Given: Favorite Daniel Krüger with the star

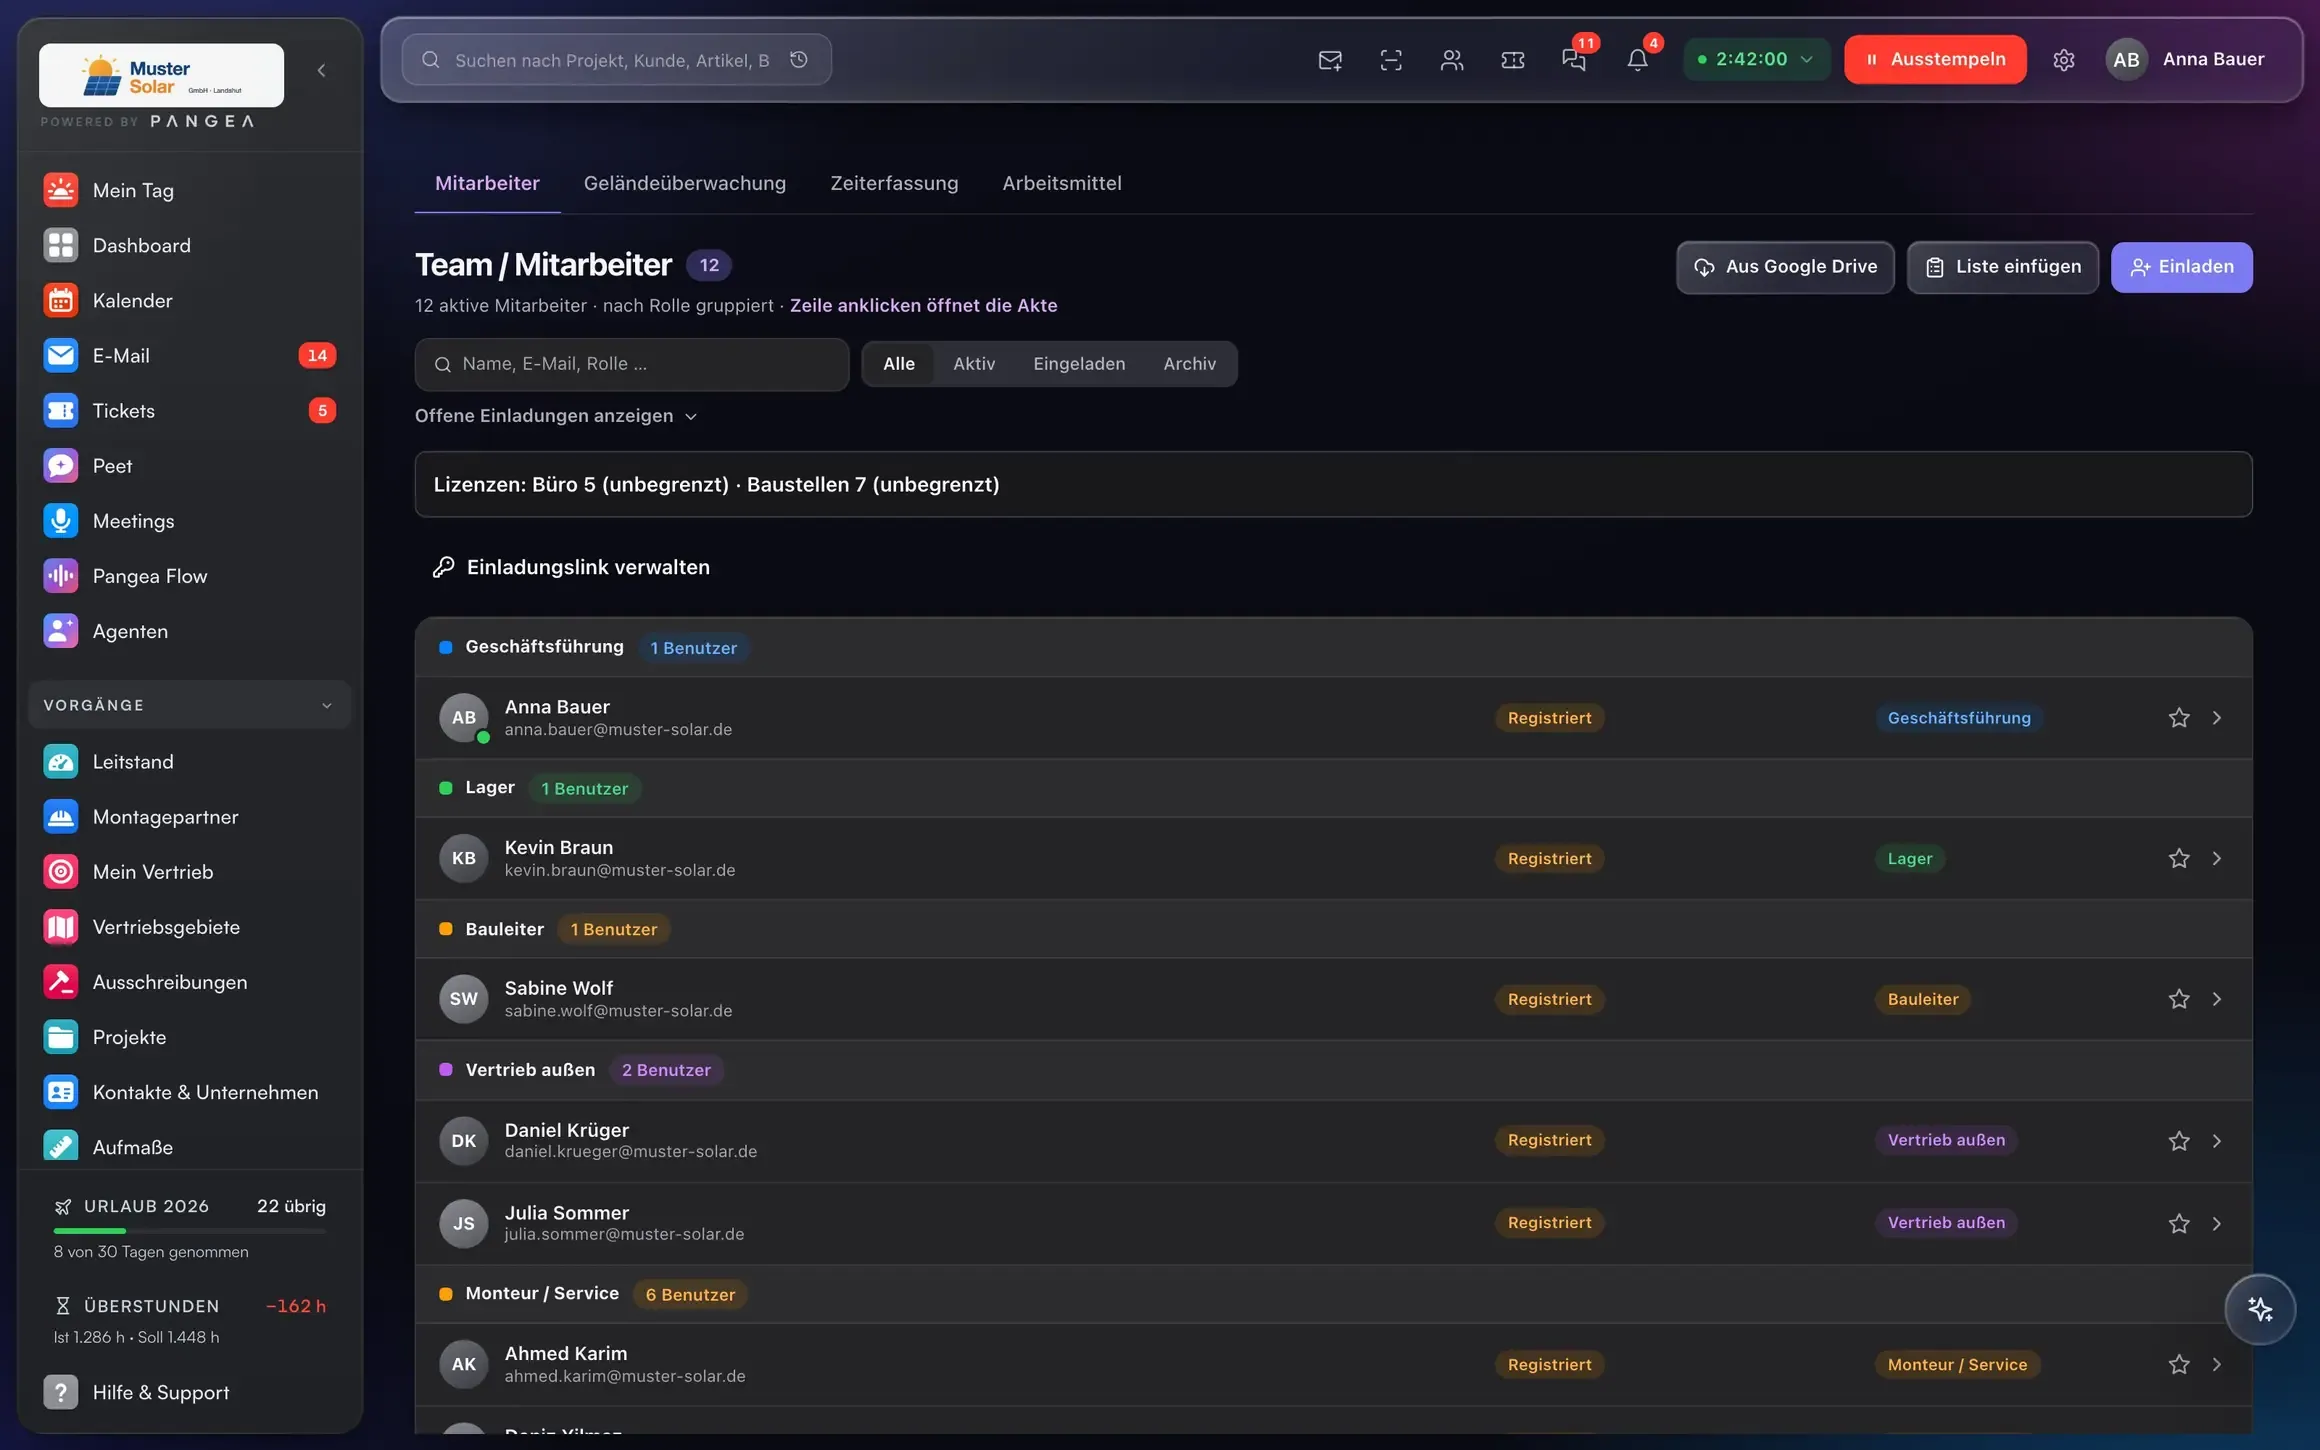Looking at the screenshot, I should [2179, 1141].
